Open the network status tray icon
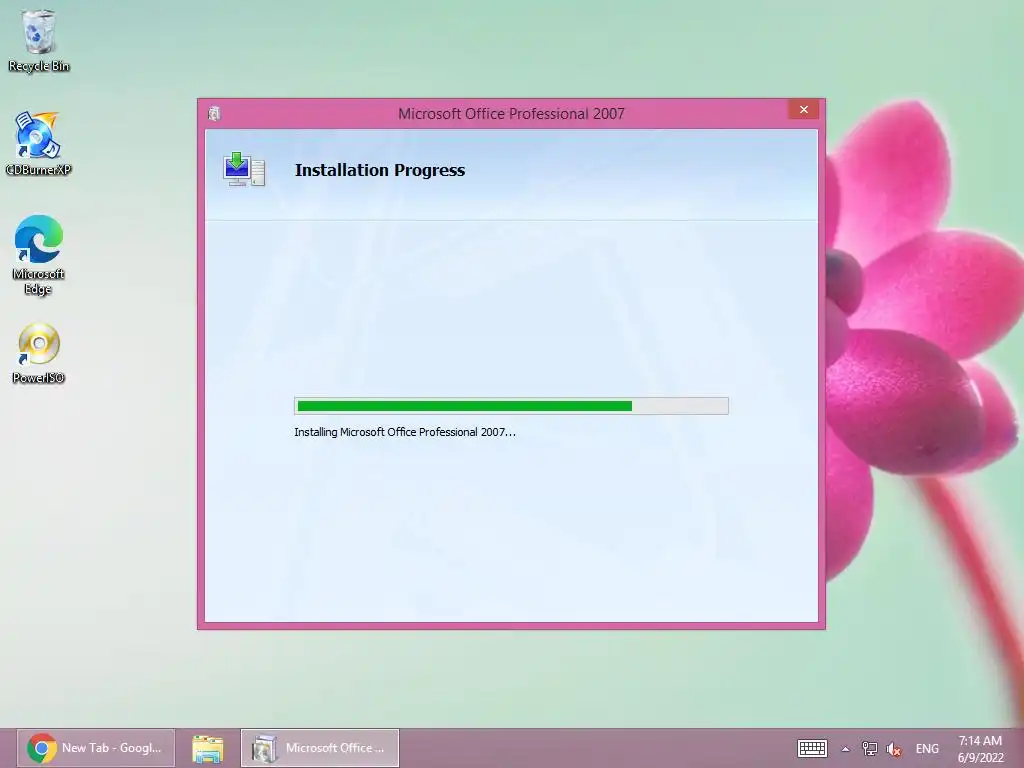Screen dimensions: 1024x768 point(869,748)
